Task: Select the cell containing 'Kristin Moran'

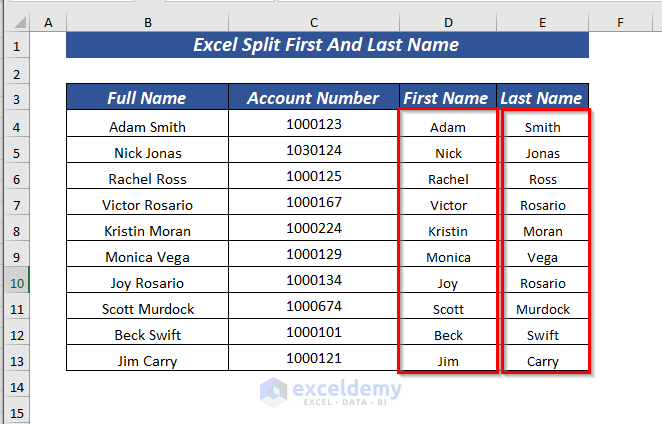Action: coord(147,231)
